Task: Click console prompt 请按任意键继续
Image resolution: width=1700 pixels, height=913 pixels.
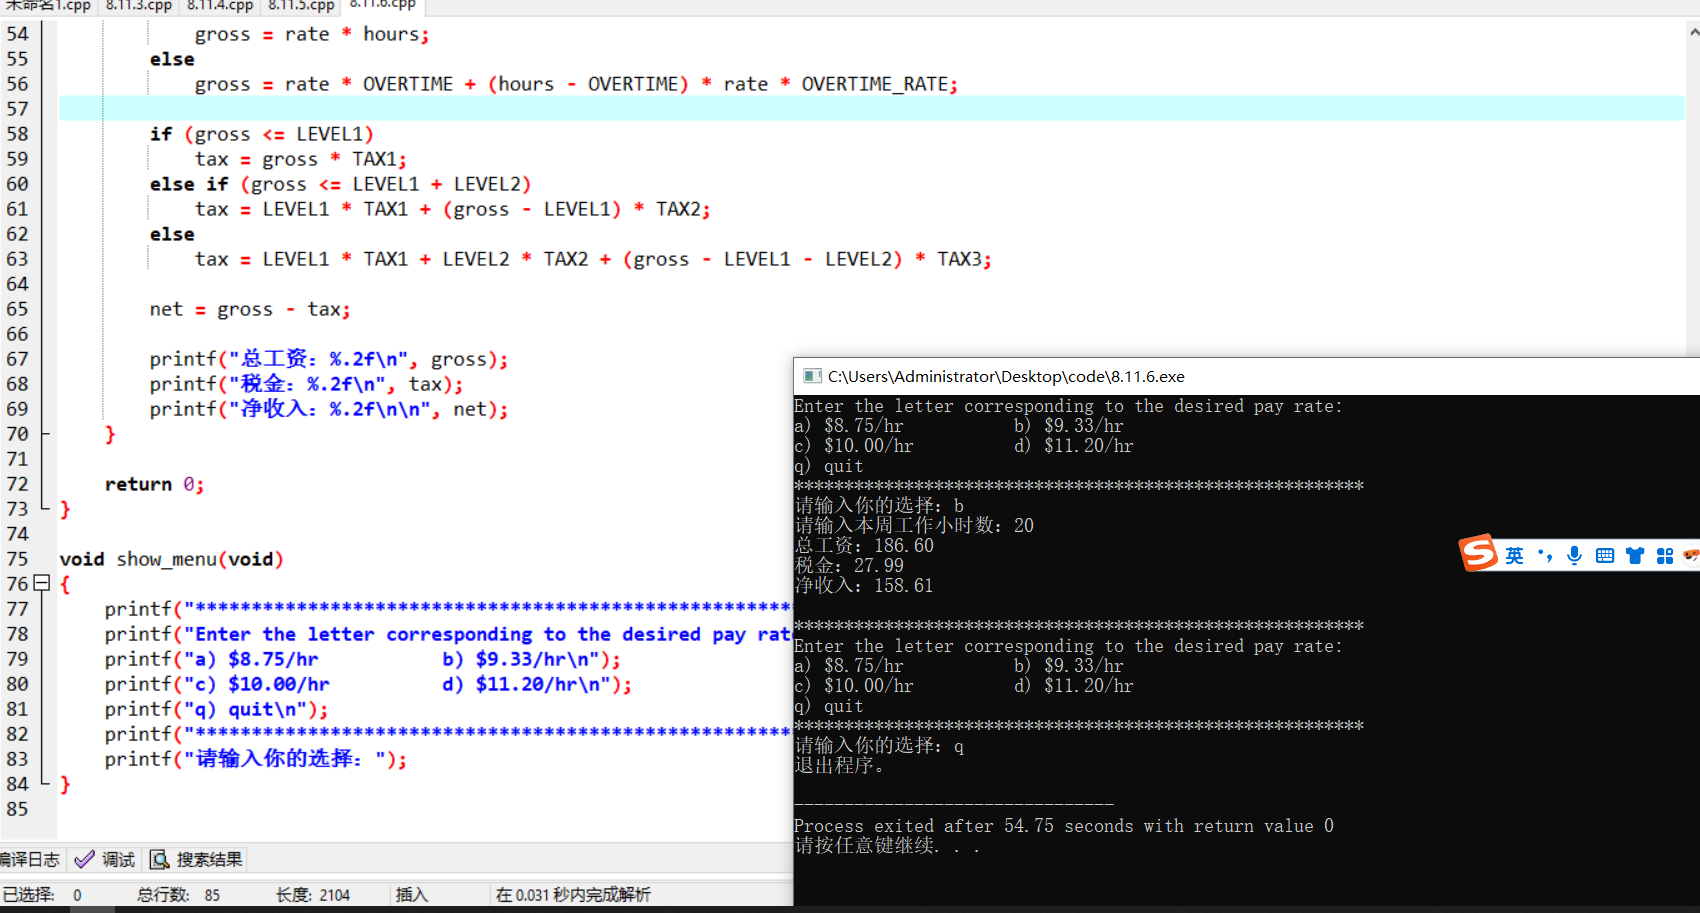Action: click(887, 846)
